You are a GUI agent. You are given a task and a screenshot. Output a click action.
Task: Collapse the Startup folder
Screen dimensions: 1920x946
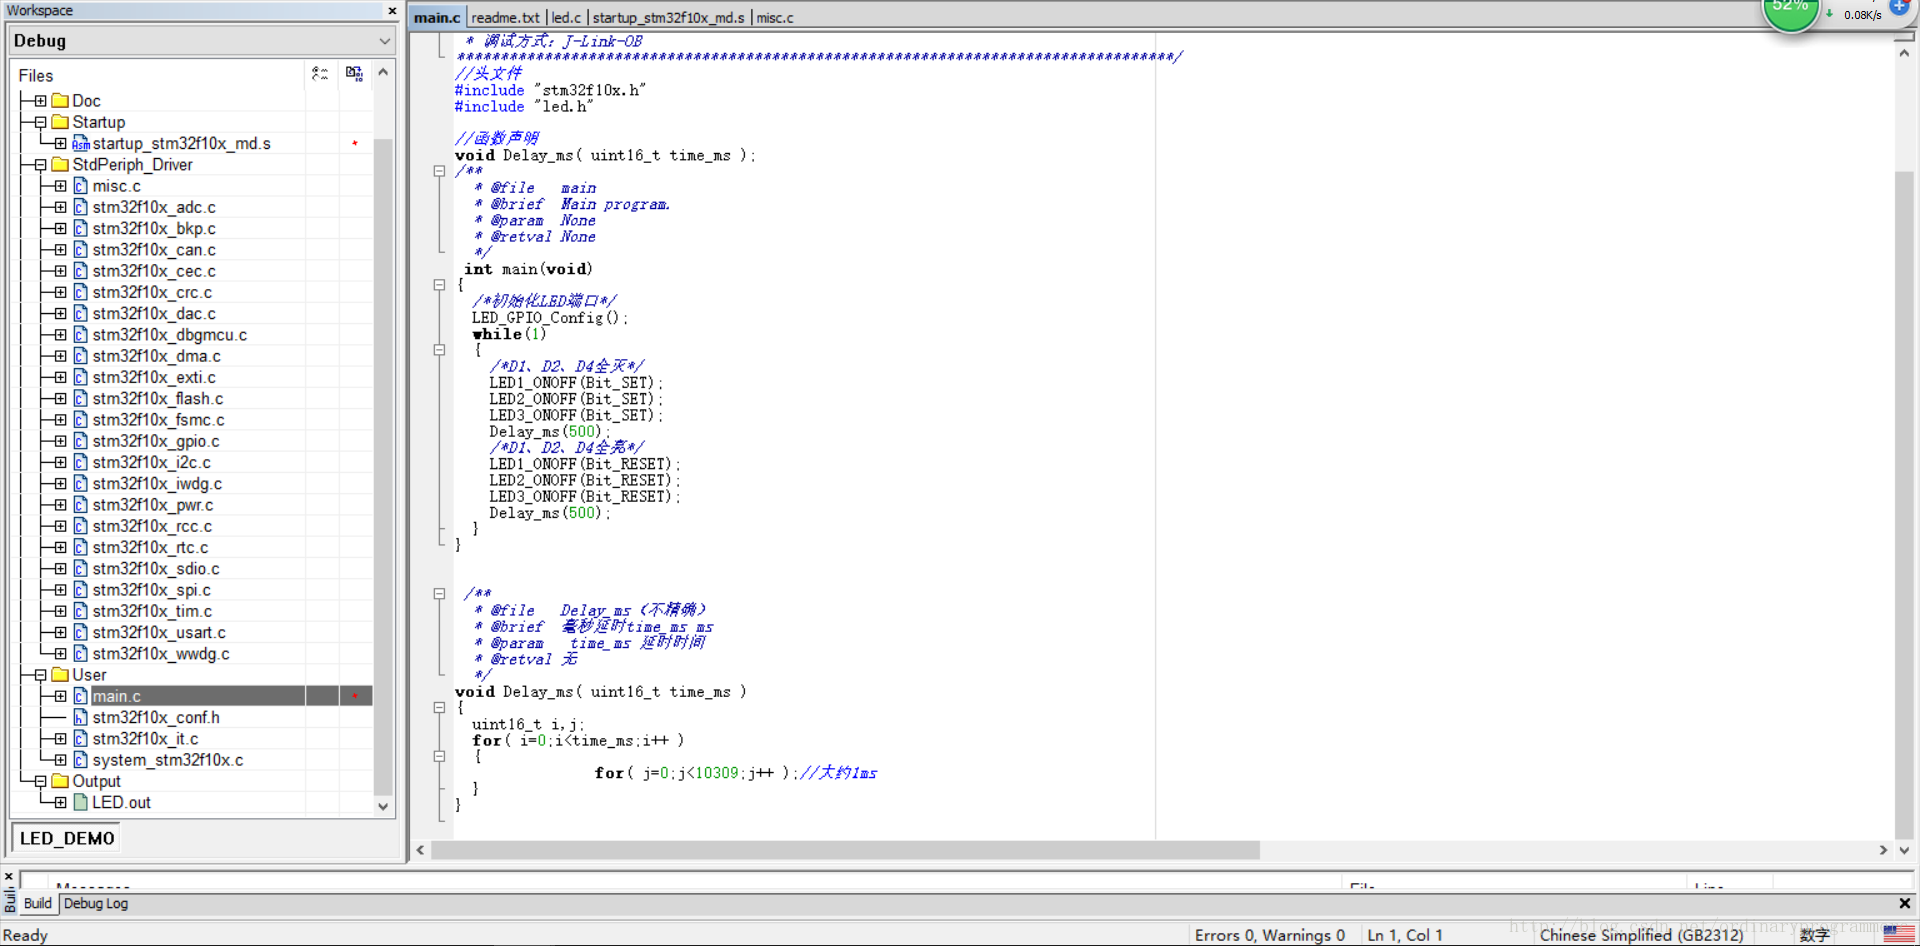tap(40, 122)
